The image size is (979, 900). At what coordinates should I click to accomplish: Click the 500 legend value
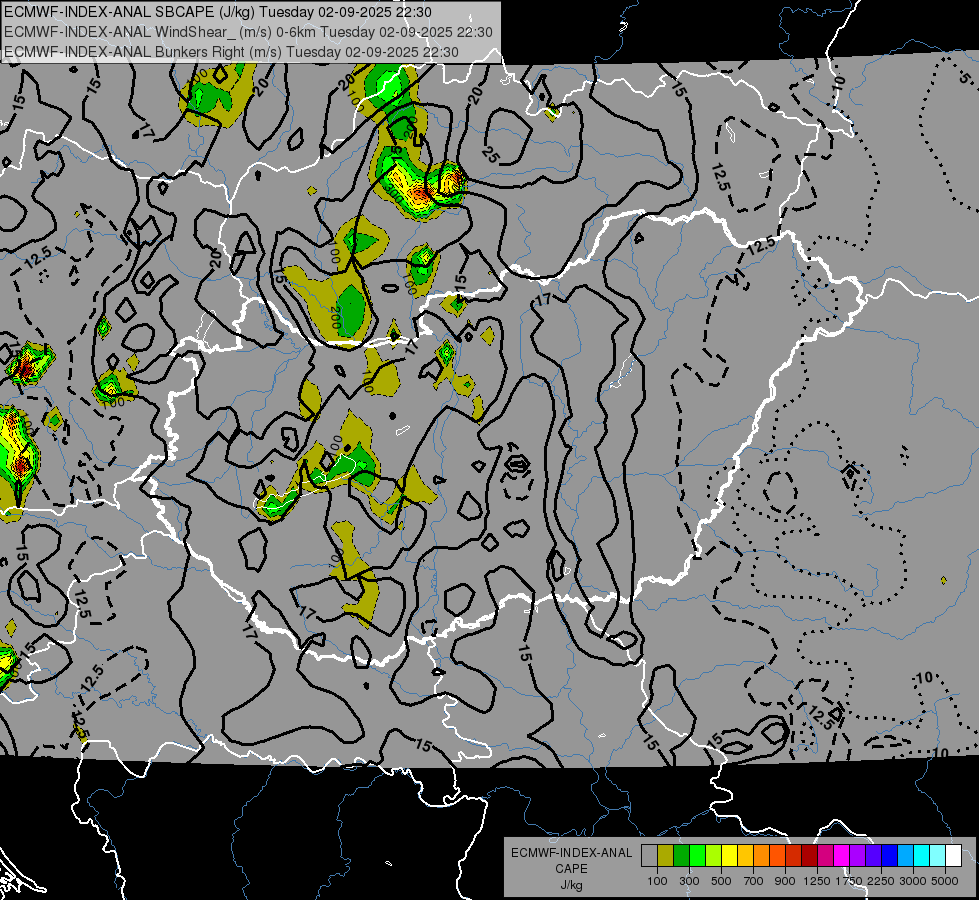pyautogui.click(x=721, y=881)
